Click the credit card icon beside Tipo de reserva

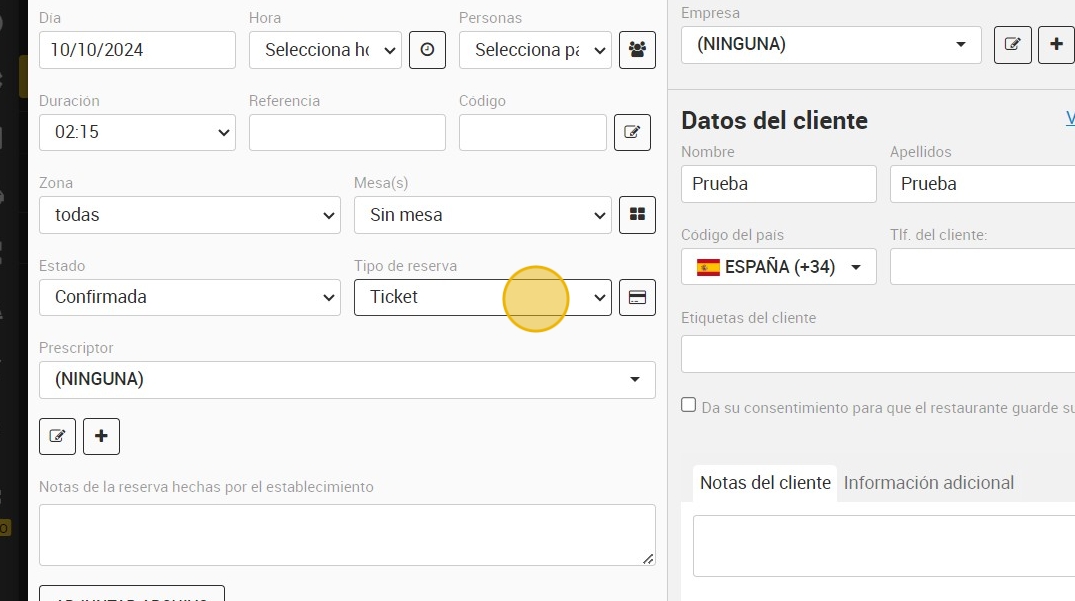pos(637,297)
